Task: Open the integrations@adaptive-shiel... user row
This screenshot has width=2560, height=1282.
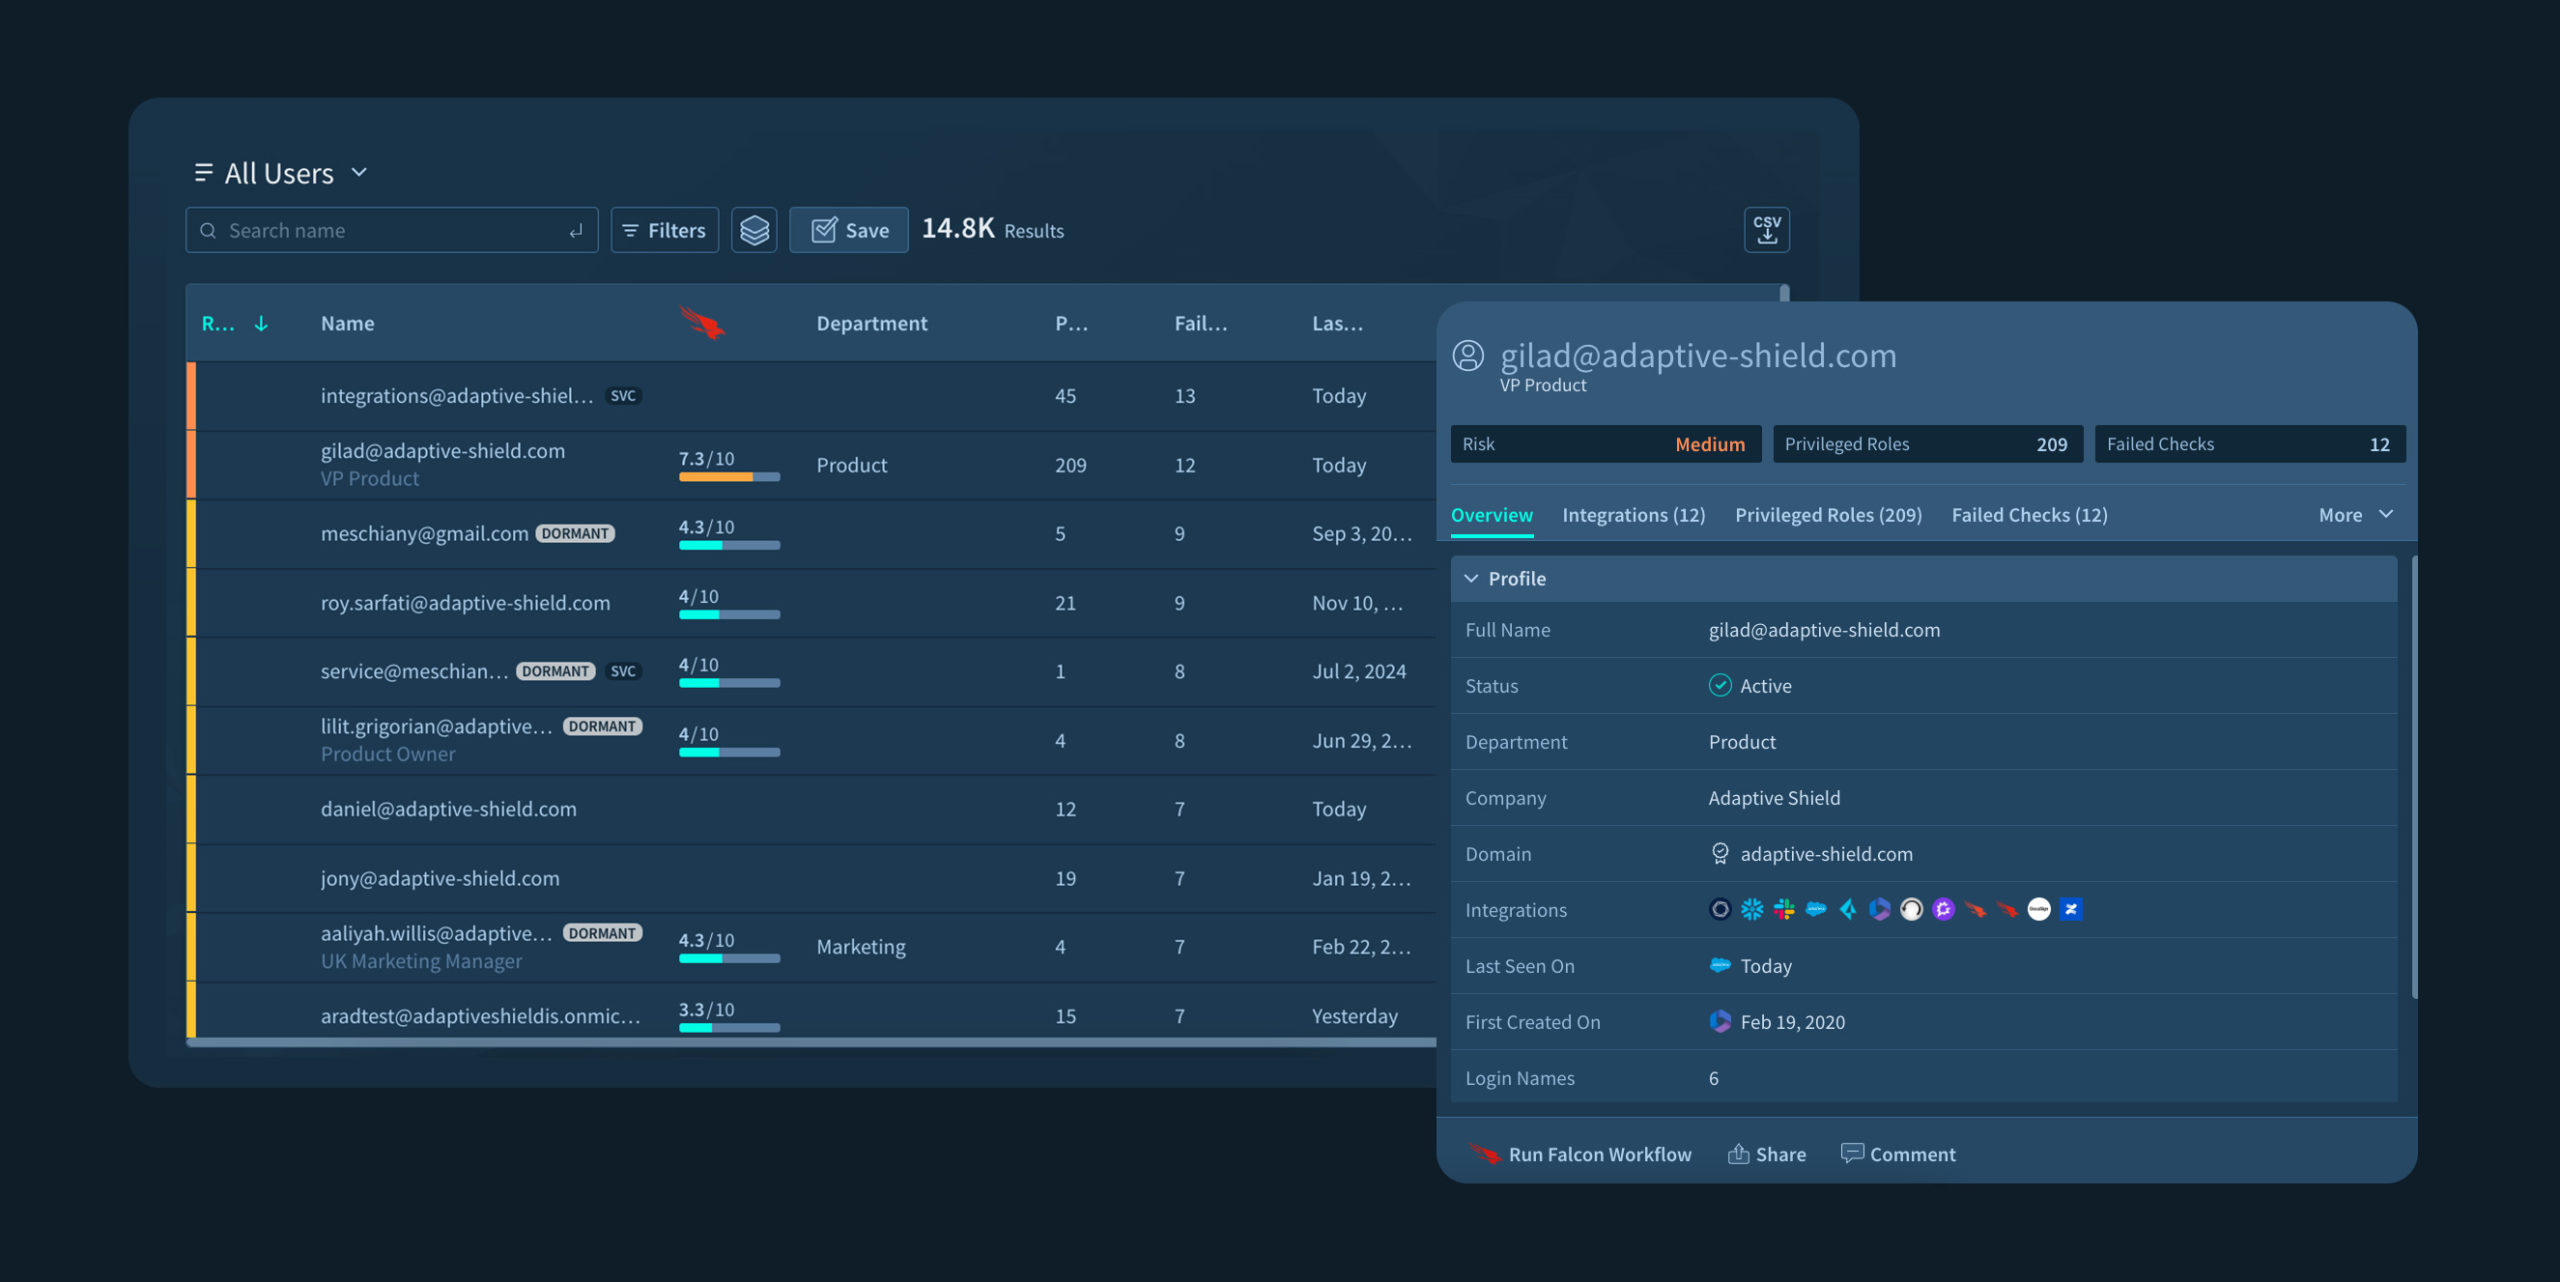Action: pos(811,396)
